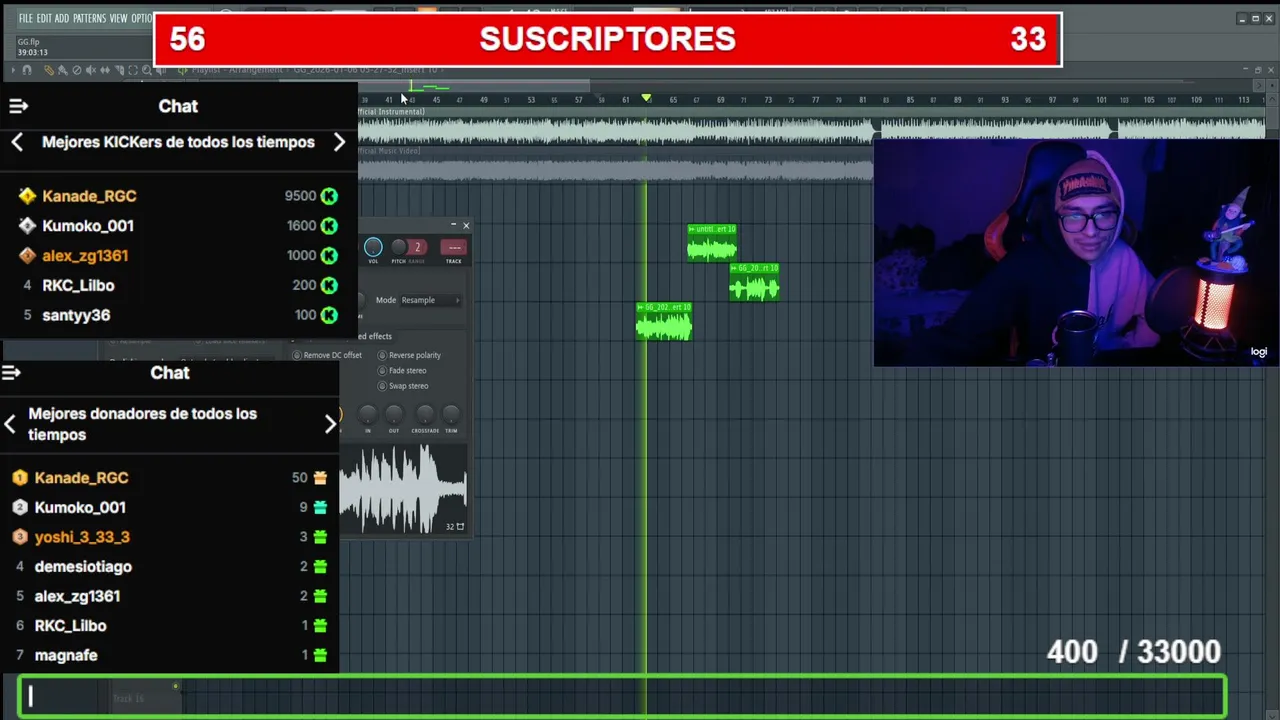Viewport: 1280px width, 720px height.
Task: Open the upper Chat panel hamburger menu
Action: click(x=18, y=106)
